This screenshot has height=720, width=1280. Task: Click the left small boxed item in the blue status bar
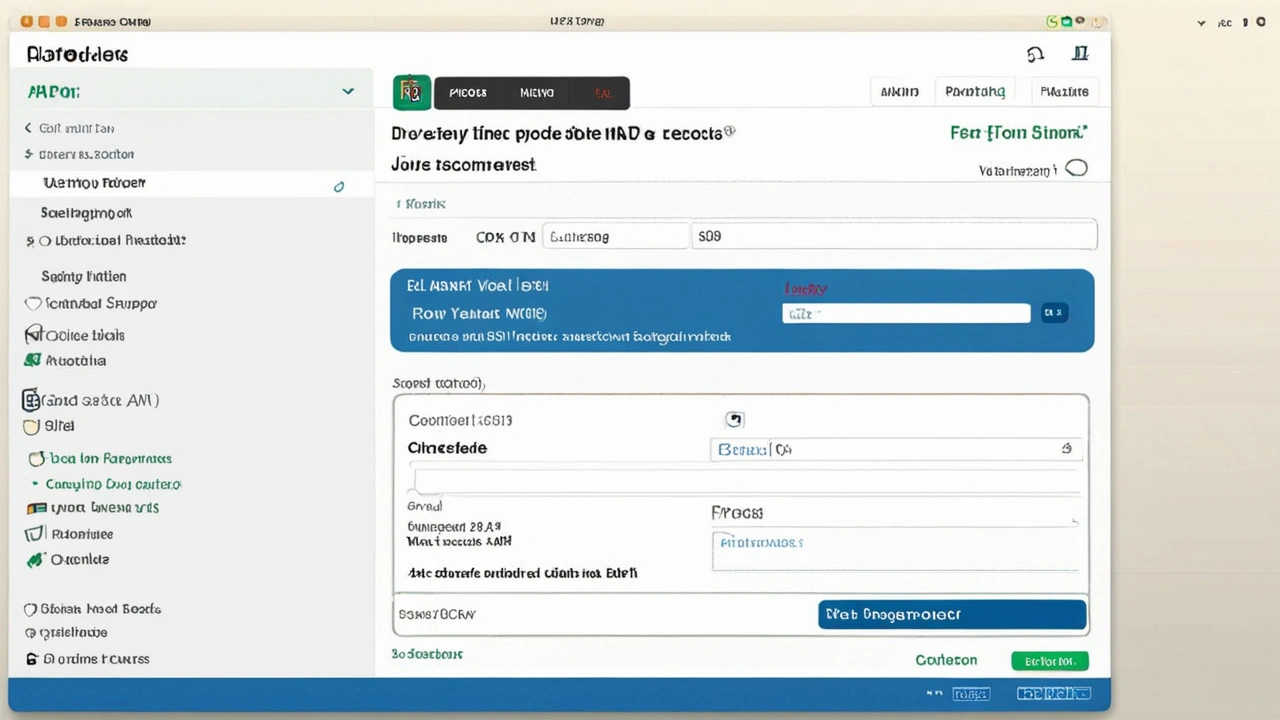[970, 693]
